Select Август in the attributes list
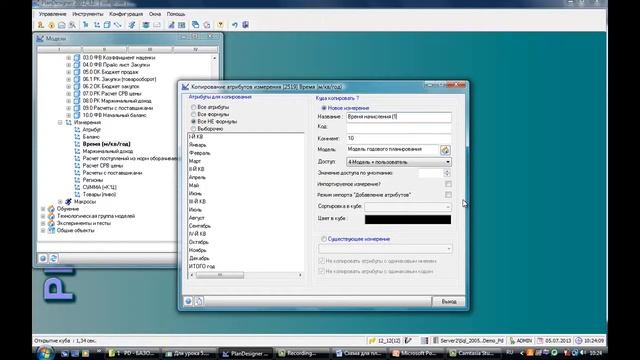This screenshot has width=640, height=360. 196,218
